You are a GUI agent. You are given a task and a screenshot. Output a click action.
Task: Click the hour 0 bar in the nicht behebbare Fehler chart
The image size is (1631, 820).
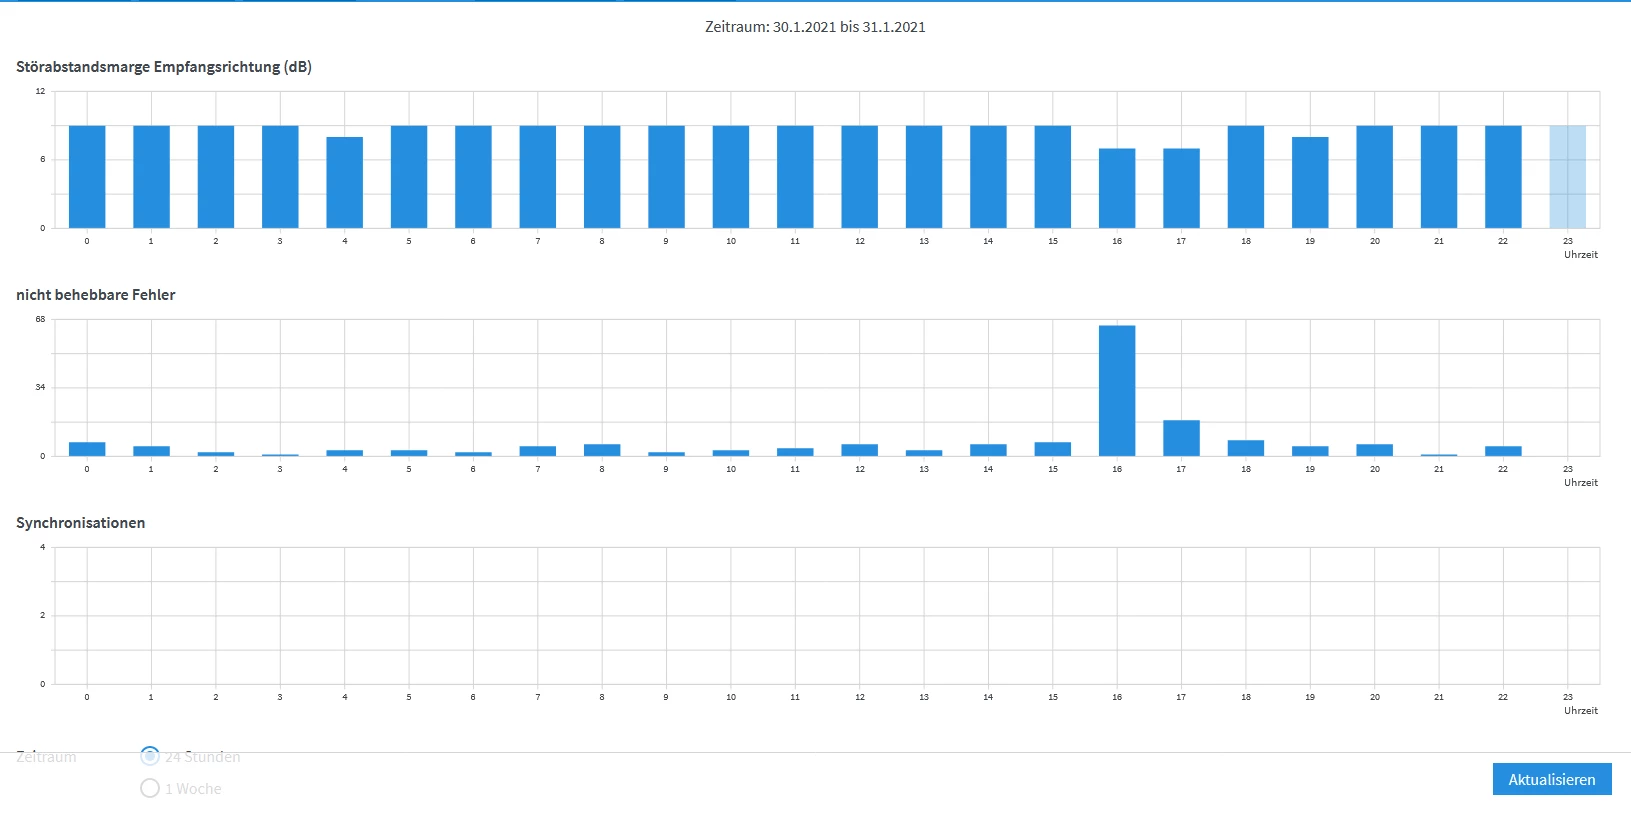87,449
